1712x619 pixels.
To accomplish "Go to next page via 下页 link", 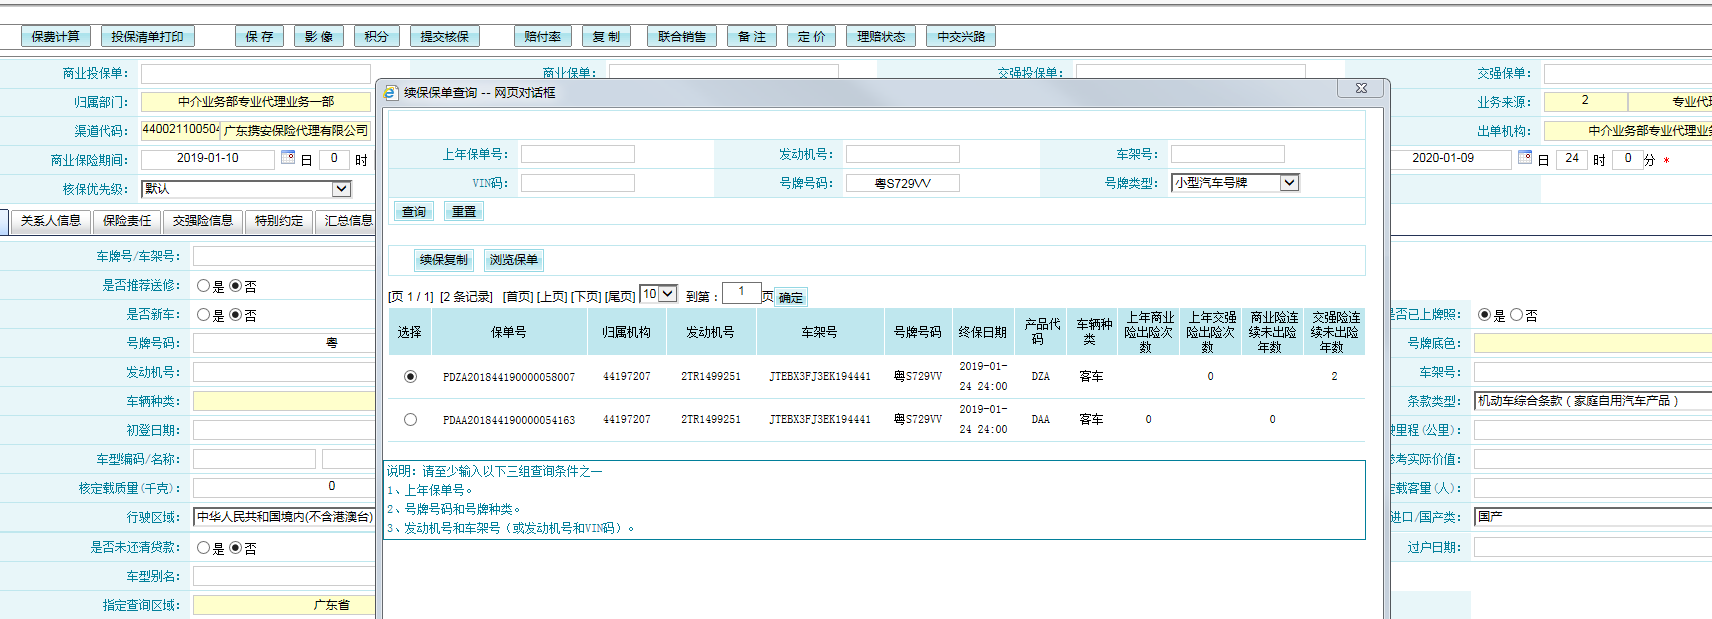I will [586, 297].
